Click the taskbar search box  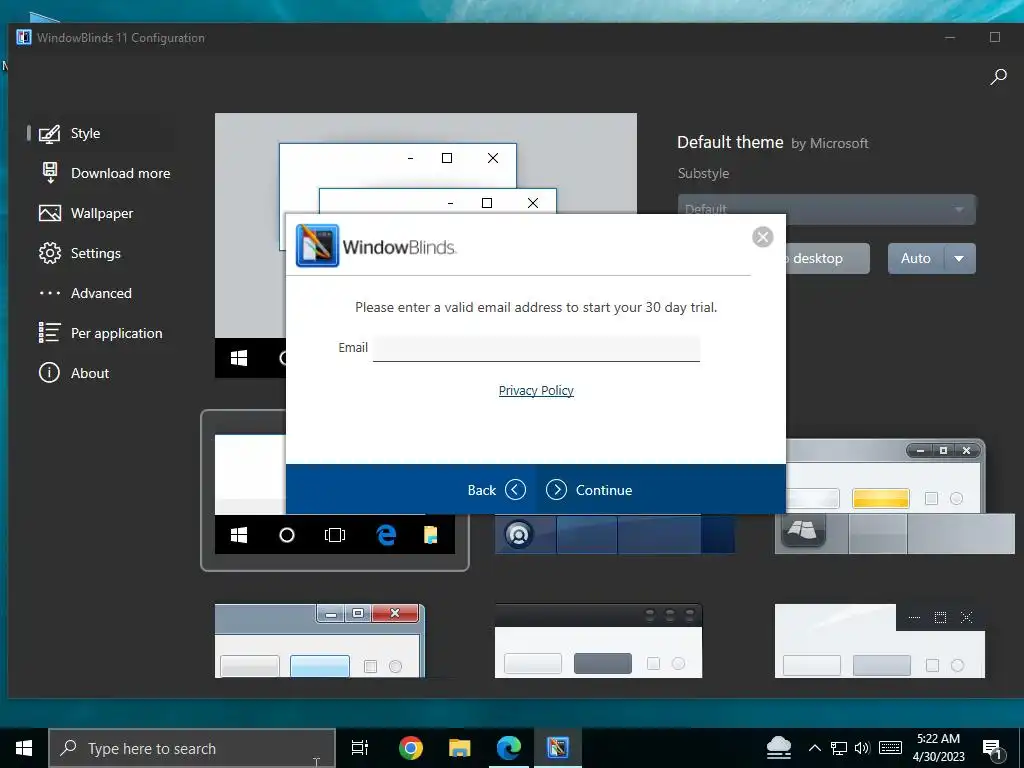(x=192, y=748)
